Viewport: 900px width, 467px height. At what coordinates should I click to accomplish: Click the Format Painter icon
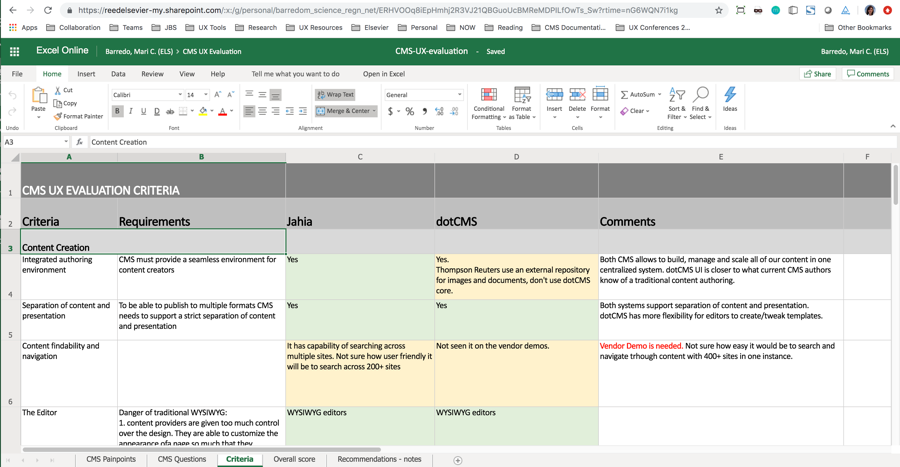tap(57, 117)
